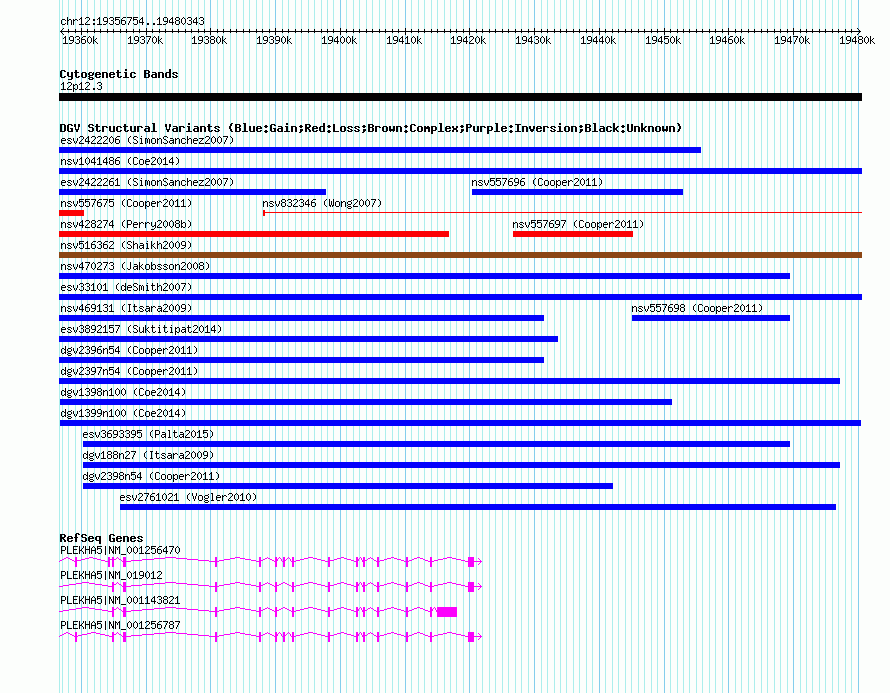890x693 pixels.
Task: Click the DGV Structural Variants track title
Action: tap(371, 128)
